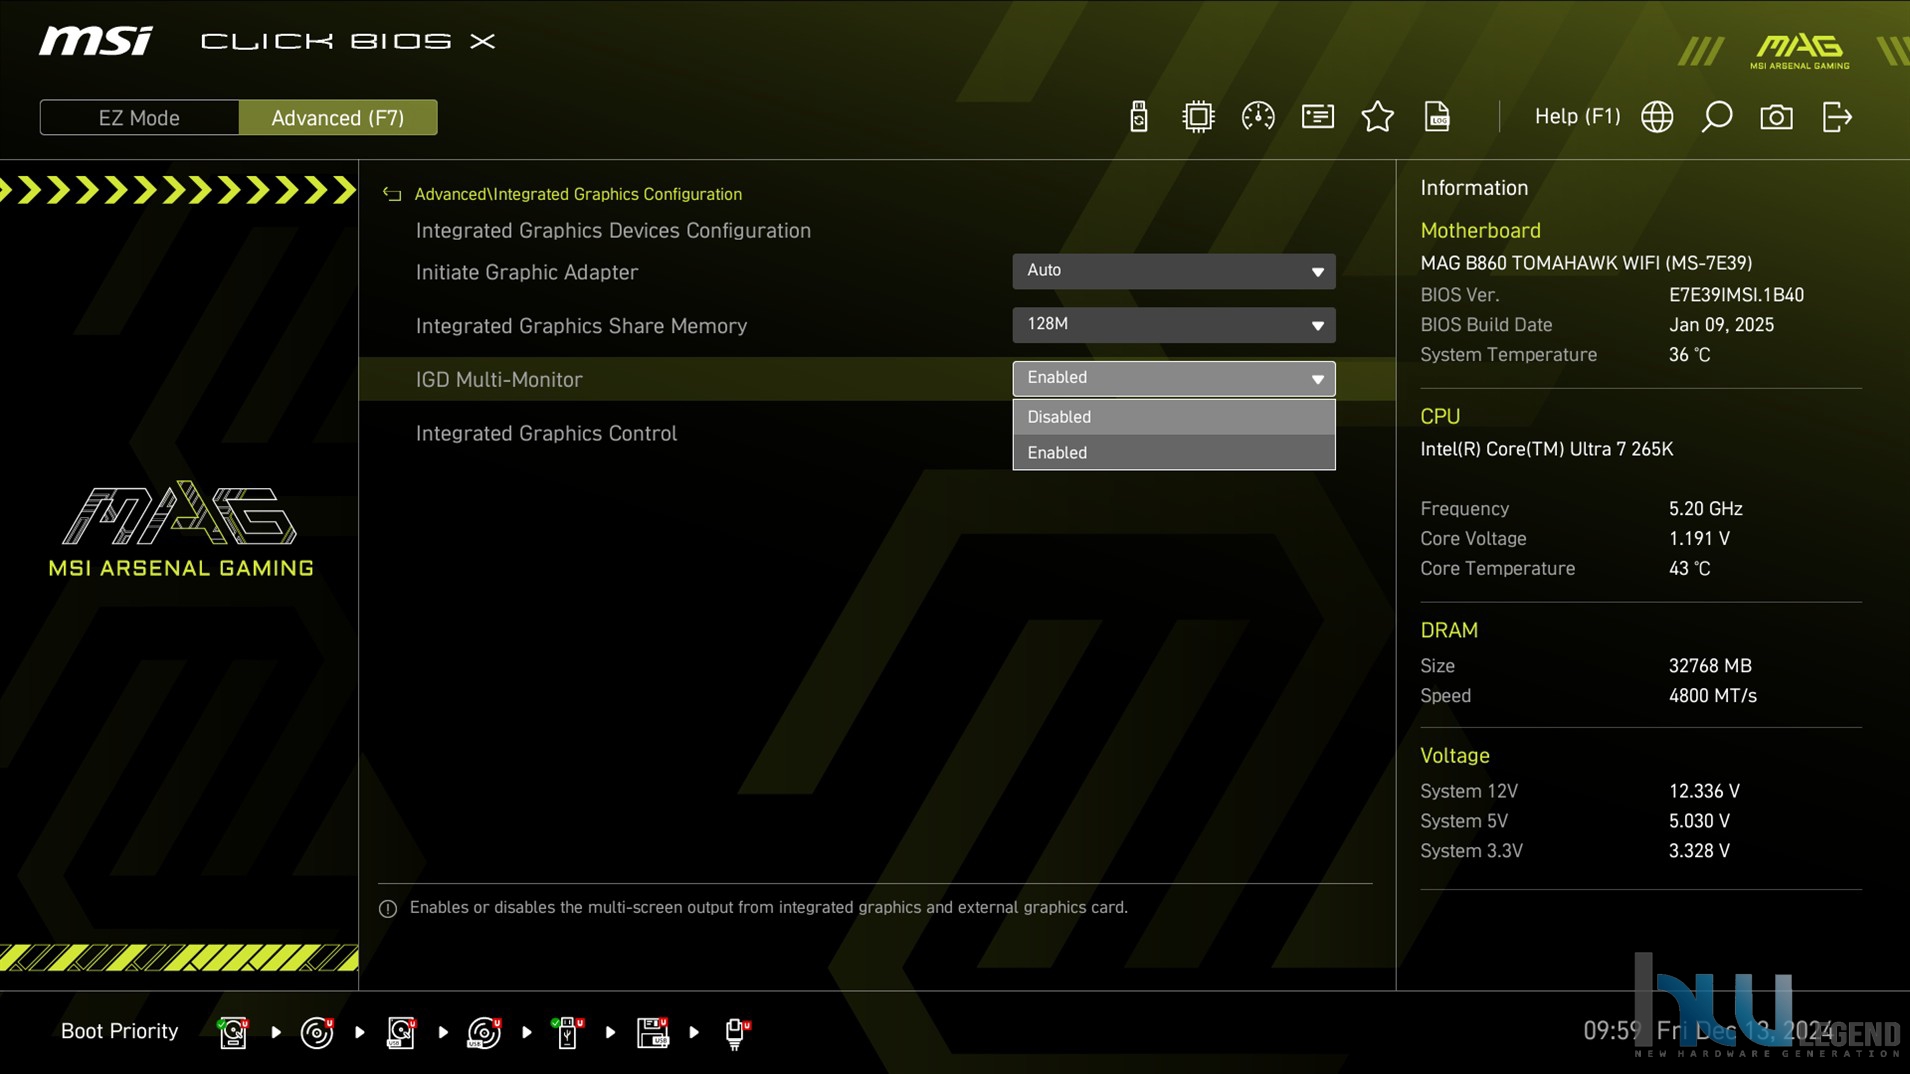
Task: Click the search magnifier icon
Action: click(1717, 117)
